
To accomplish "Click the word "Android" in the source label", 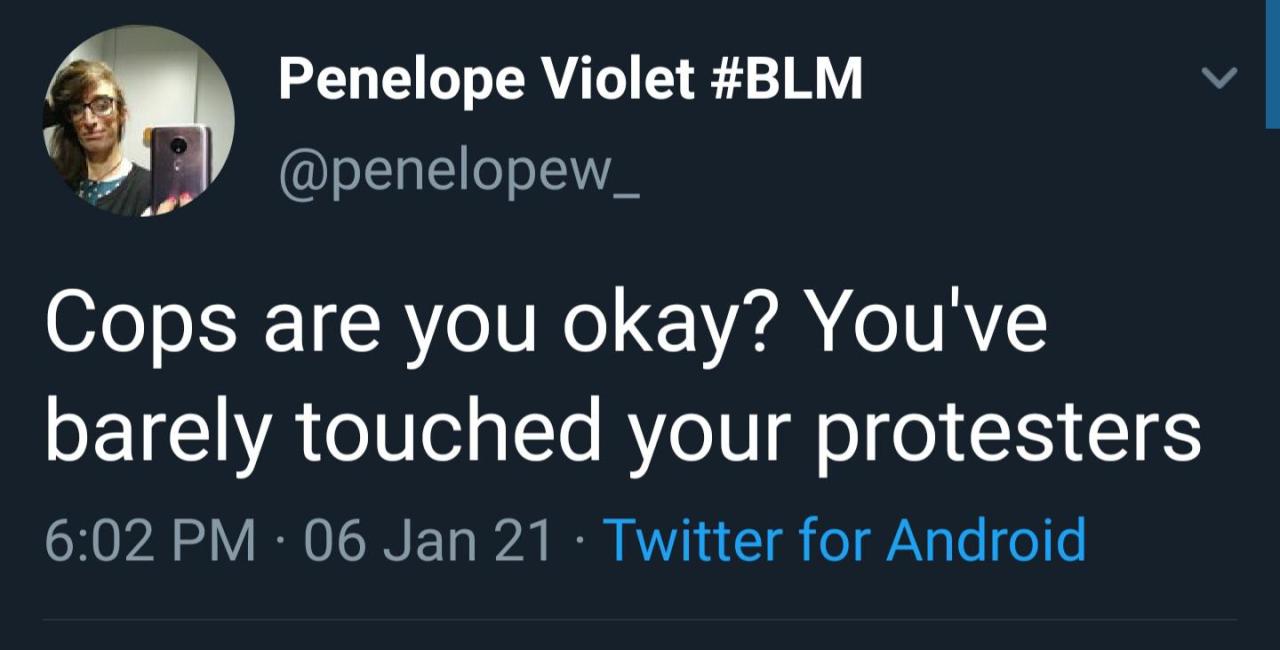I will pyautogui.click(x=985, y=540).
